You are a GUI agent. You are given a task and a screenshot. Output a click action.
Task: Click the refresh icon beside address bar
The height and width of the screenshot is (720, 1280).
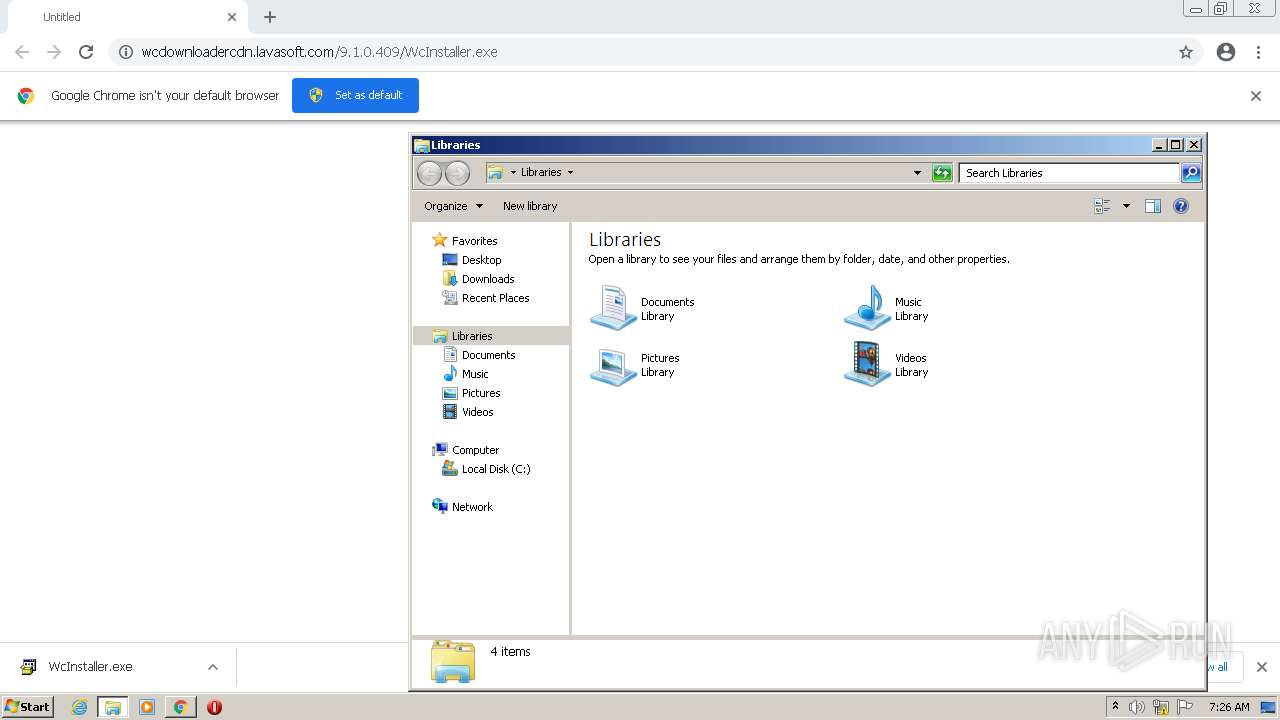[x=941, y=173]
